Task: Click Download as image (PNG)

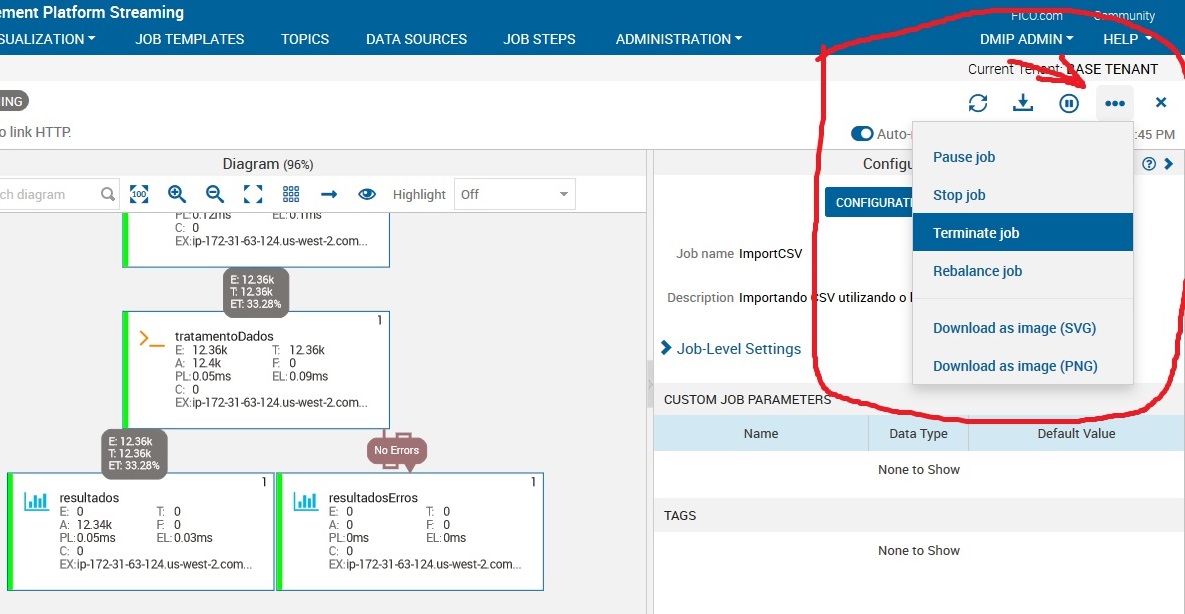Action: point(1015,366)
